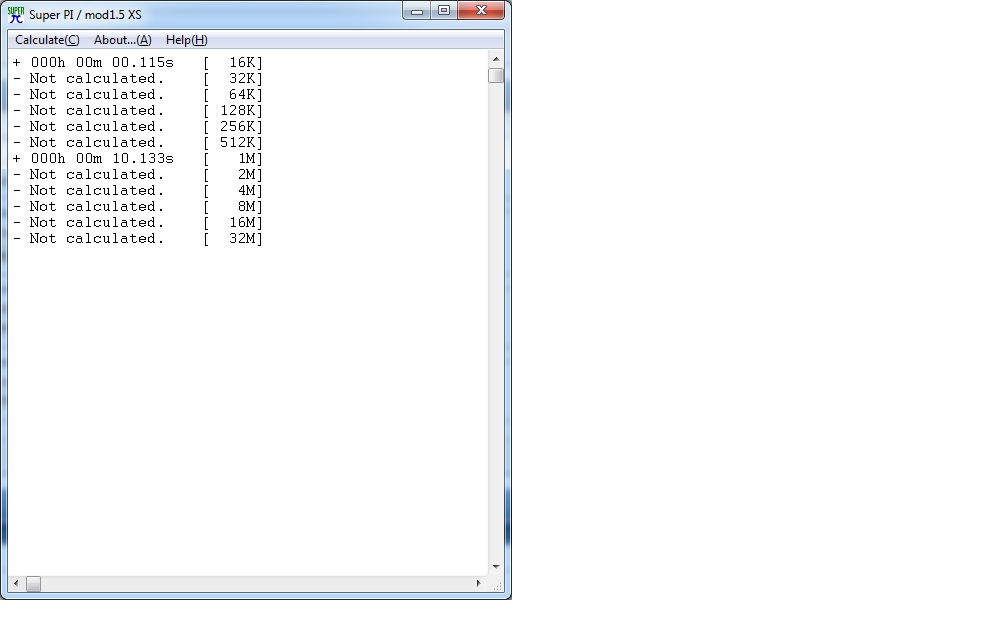This screenshot has height=630, width=1008.
Task: Select the 128K Not calculated row
Action: coord(138,111)
